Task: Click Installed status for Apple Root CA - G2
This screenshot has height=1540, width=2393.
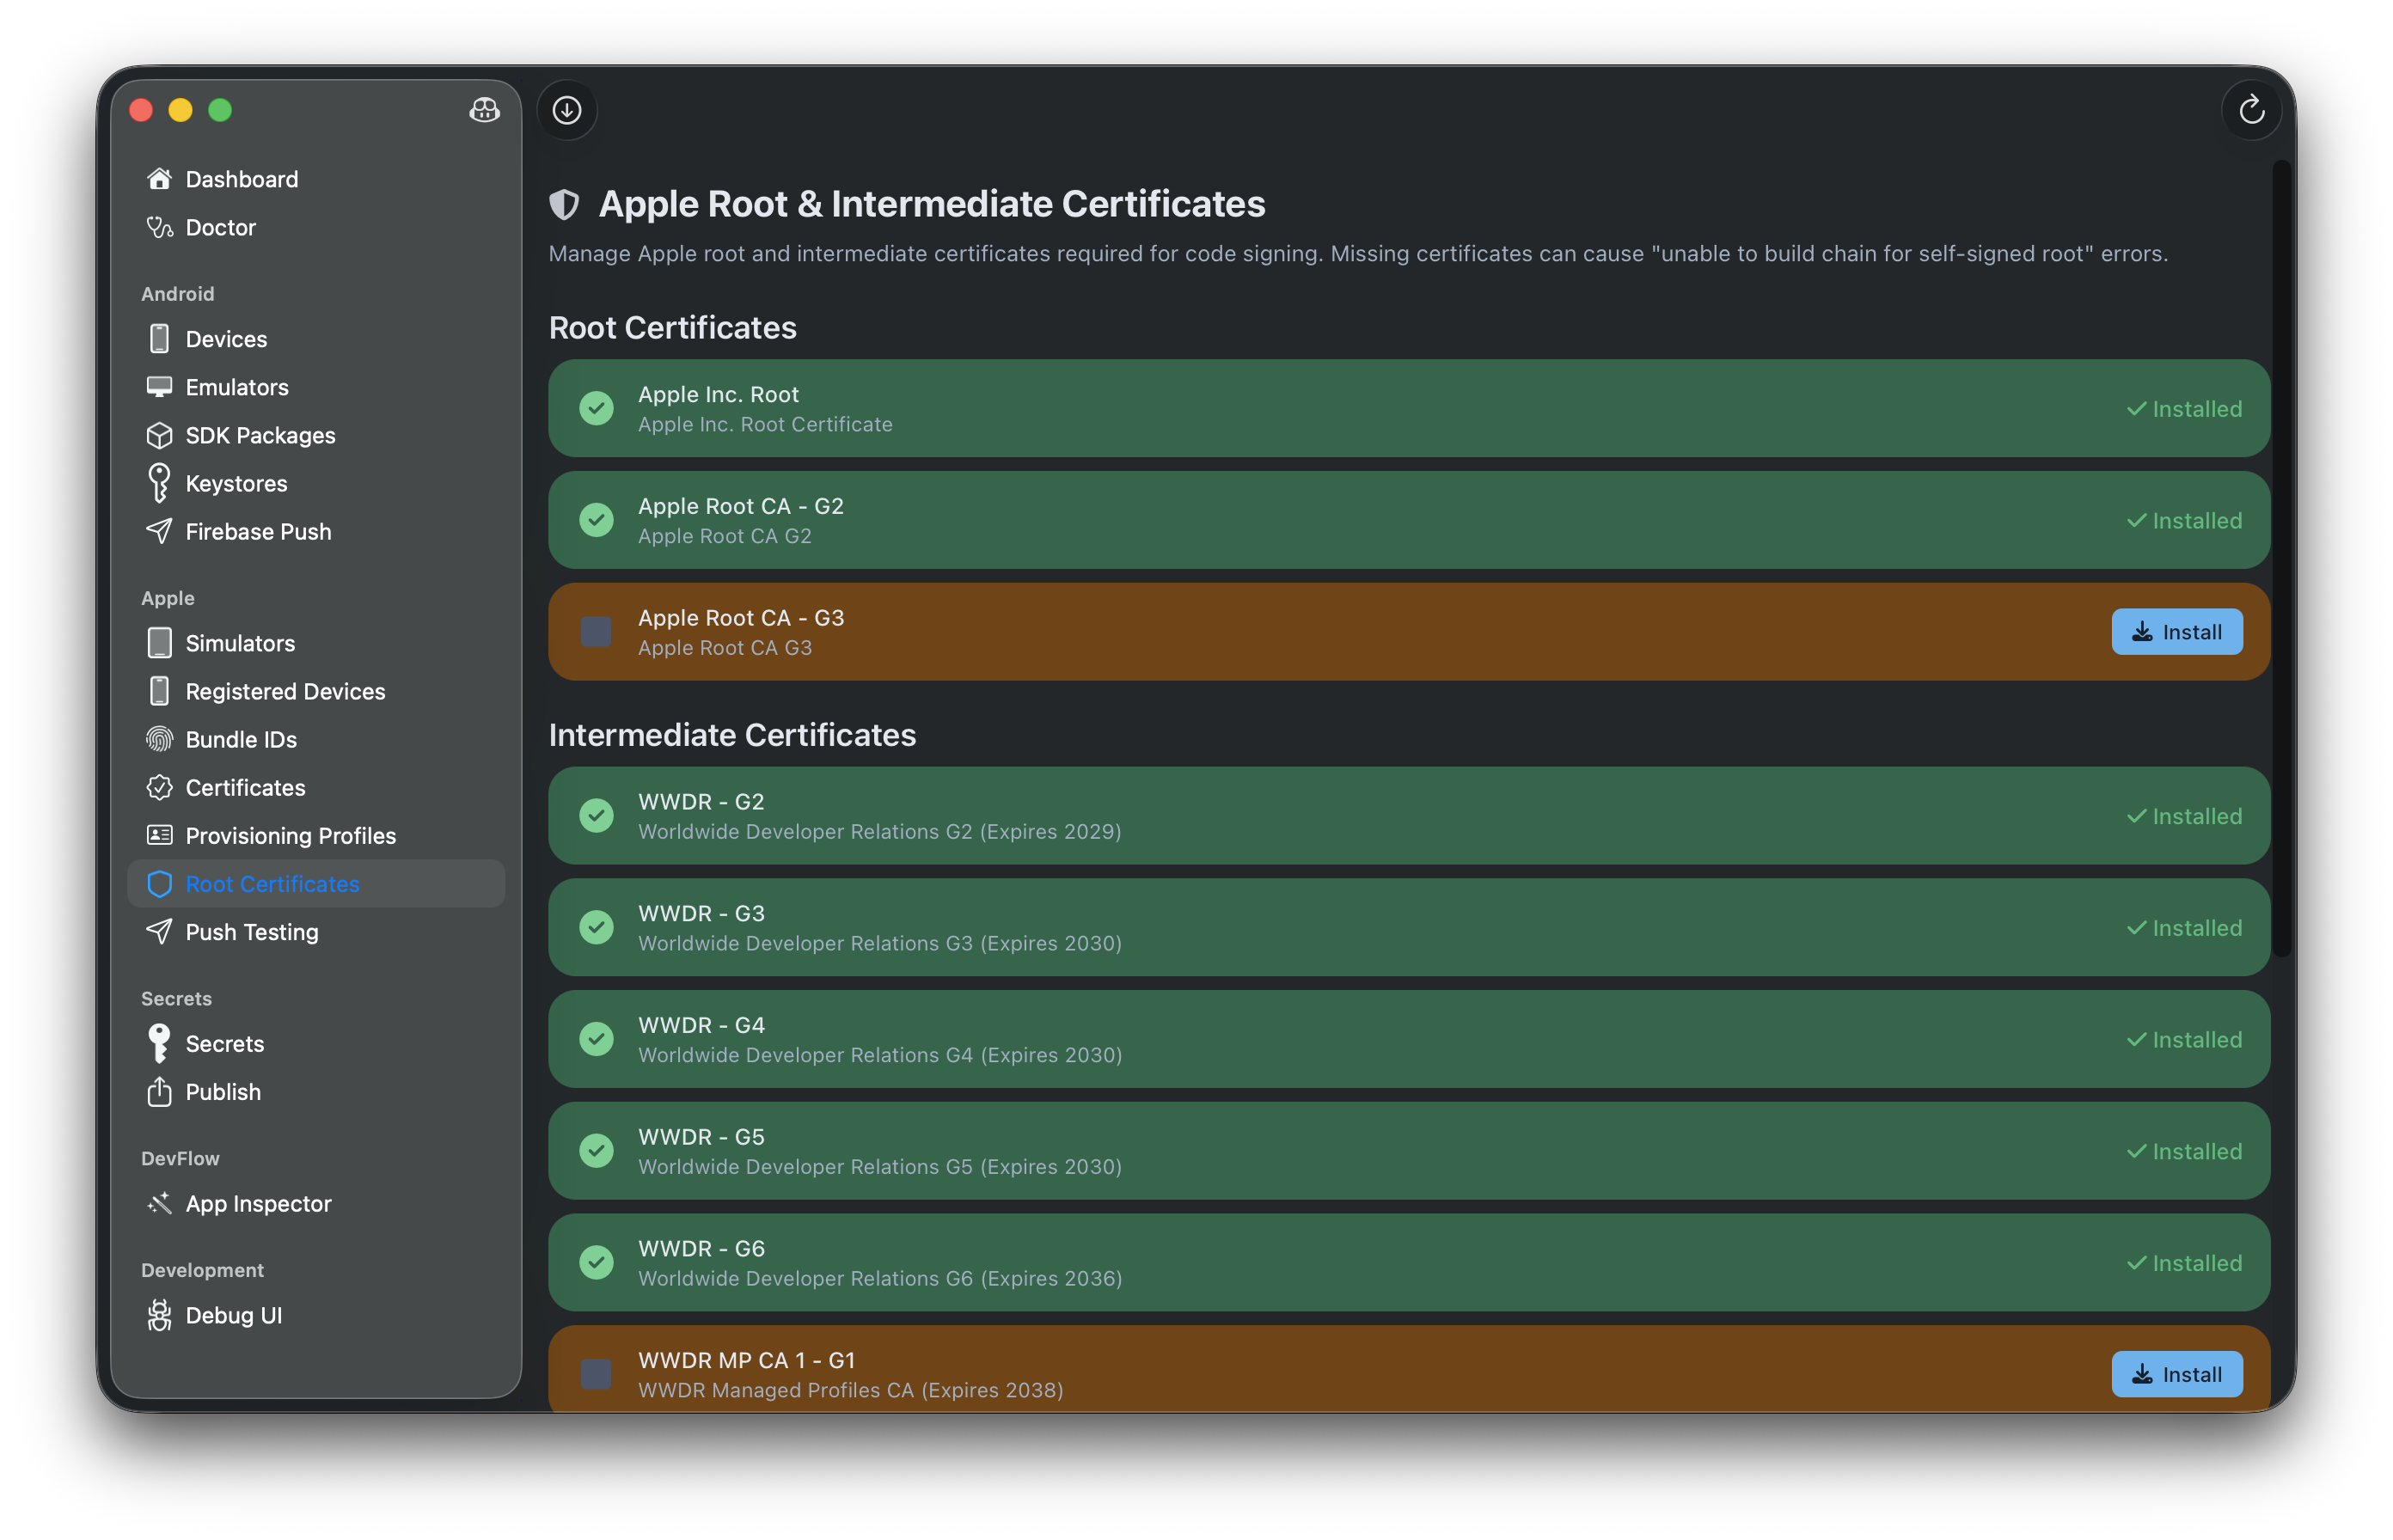Action: point(2184,520)
